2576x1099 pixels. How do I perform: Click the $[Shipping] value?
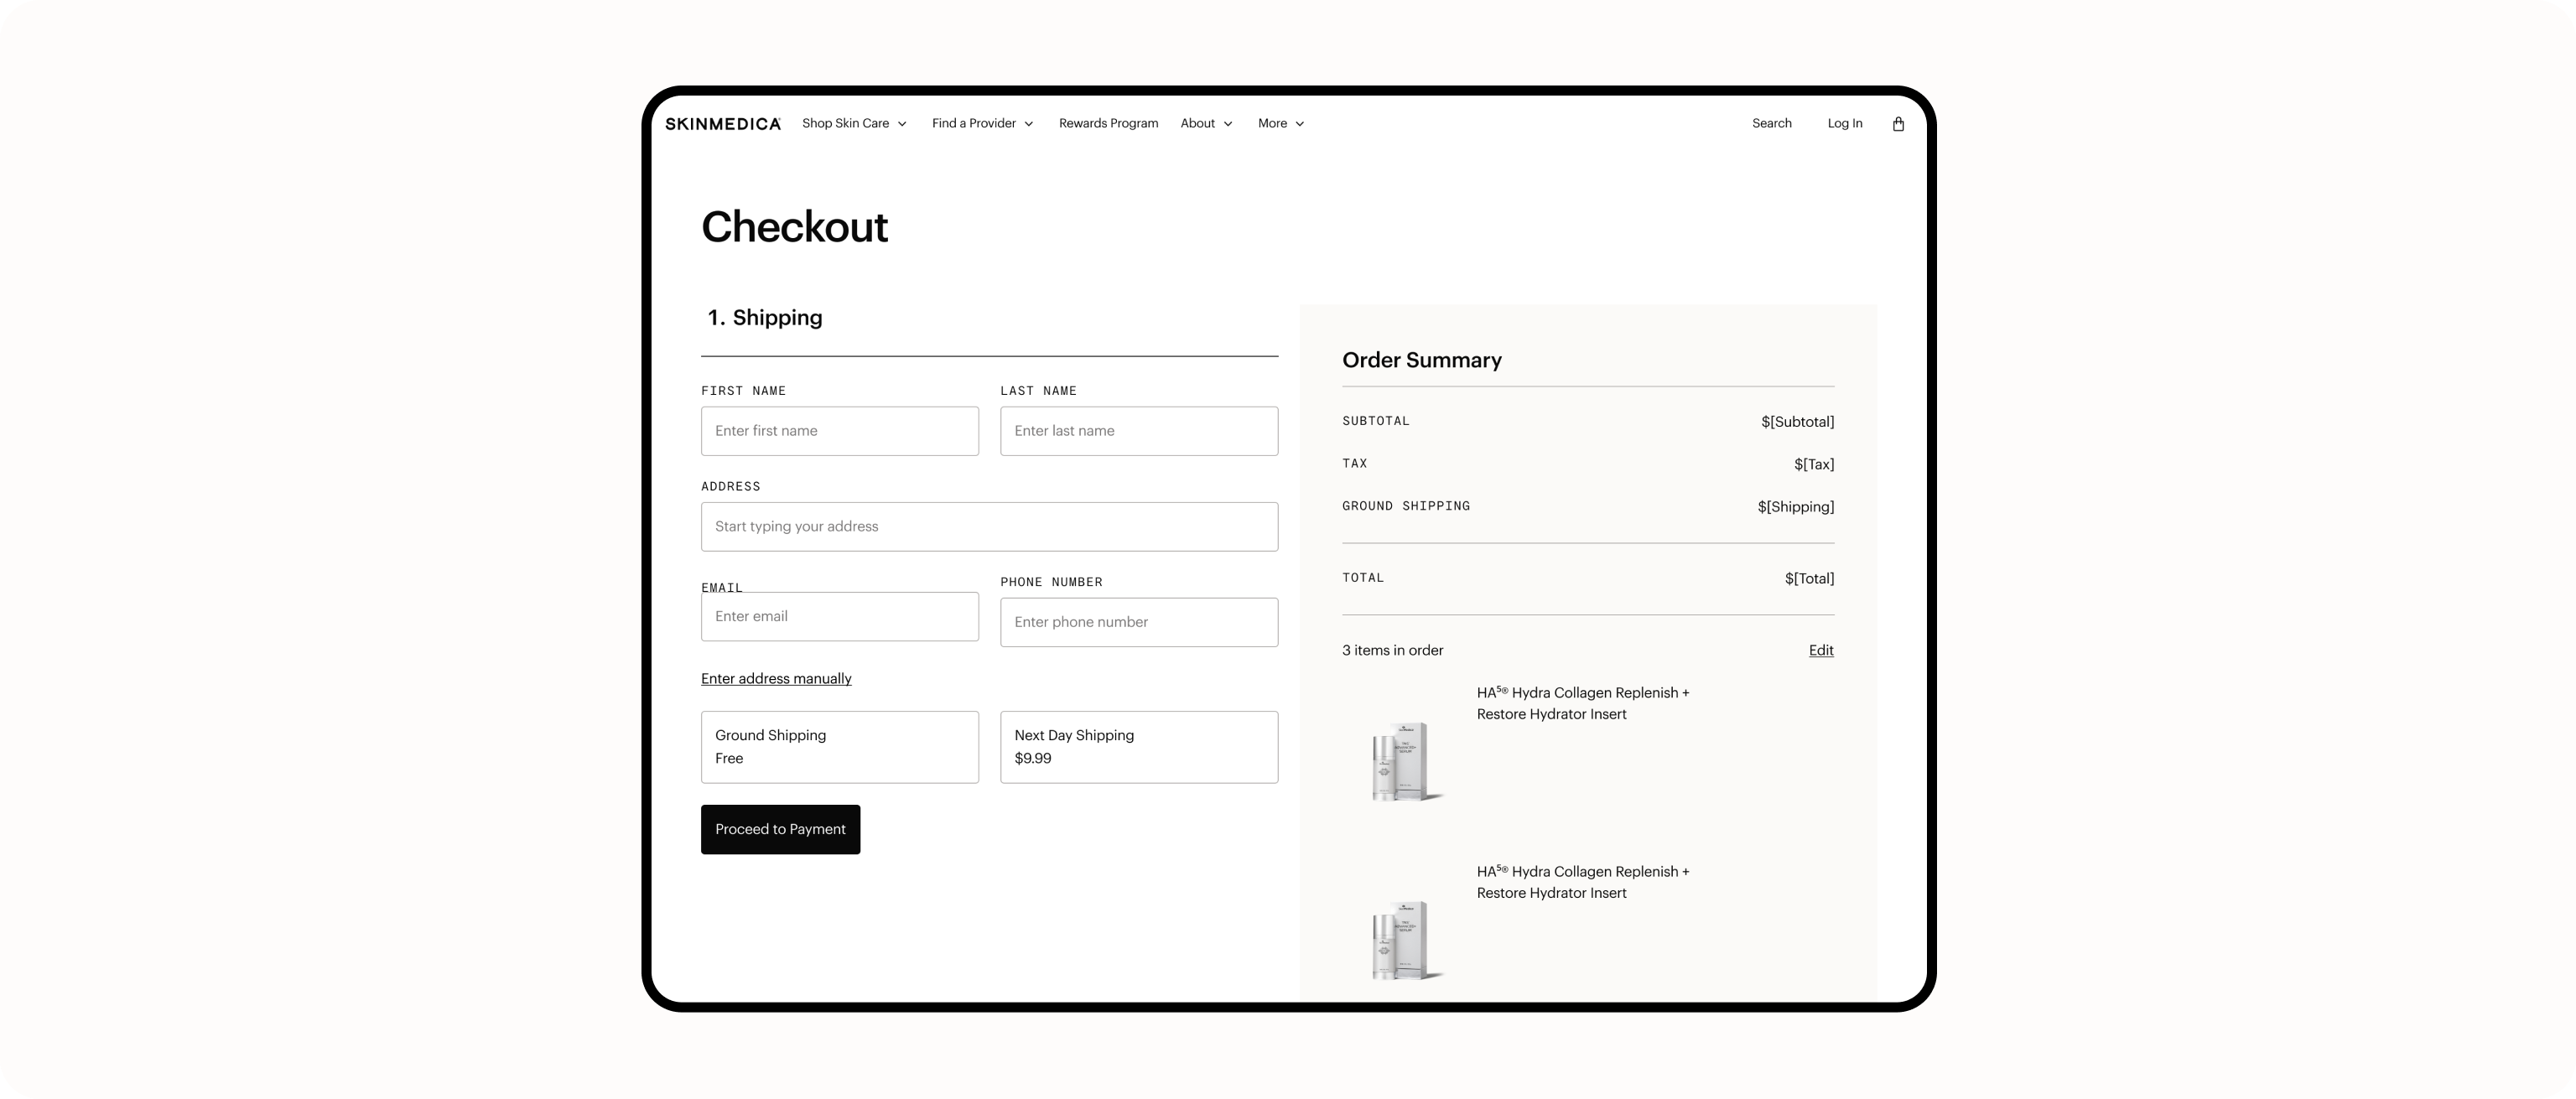pos(1796,507)
